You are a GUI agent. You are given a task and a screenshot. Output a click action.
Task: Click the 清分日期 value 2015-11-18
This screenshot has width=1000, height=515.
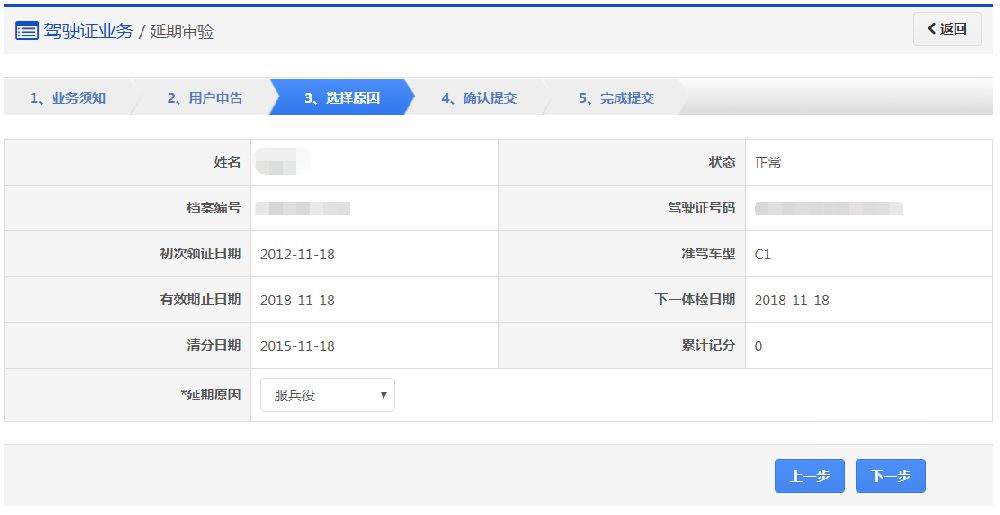click(x=297, y=346)
